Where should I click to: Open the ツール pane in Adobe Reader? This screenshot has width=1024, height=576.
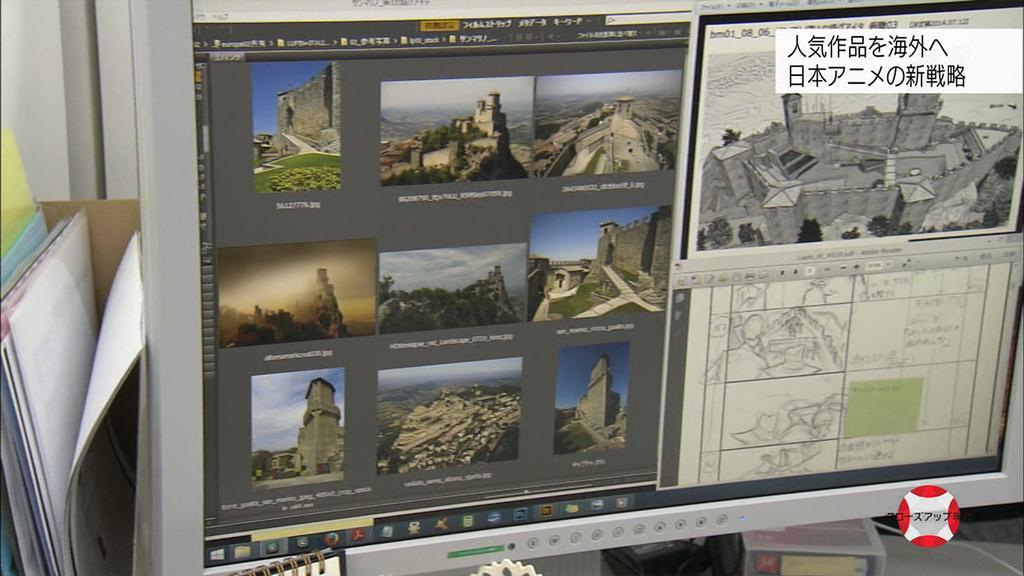tap(963, 259)
